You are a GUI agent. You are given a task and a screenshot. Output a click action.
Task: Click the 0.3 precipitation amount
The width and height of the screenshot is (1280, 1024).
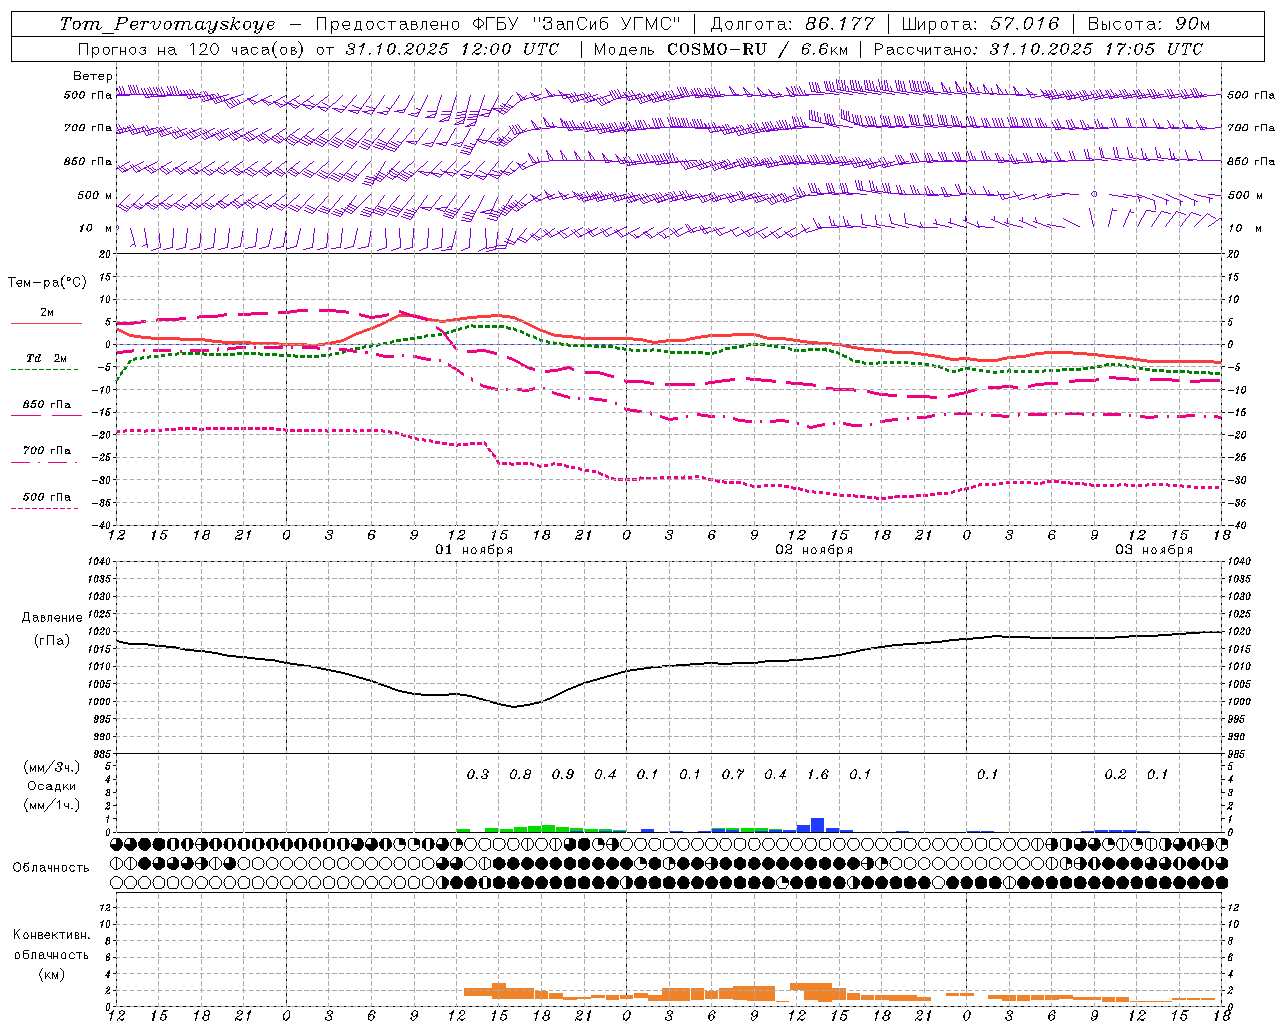coord(478,775)
